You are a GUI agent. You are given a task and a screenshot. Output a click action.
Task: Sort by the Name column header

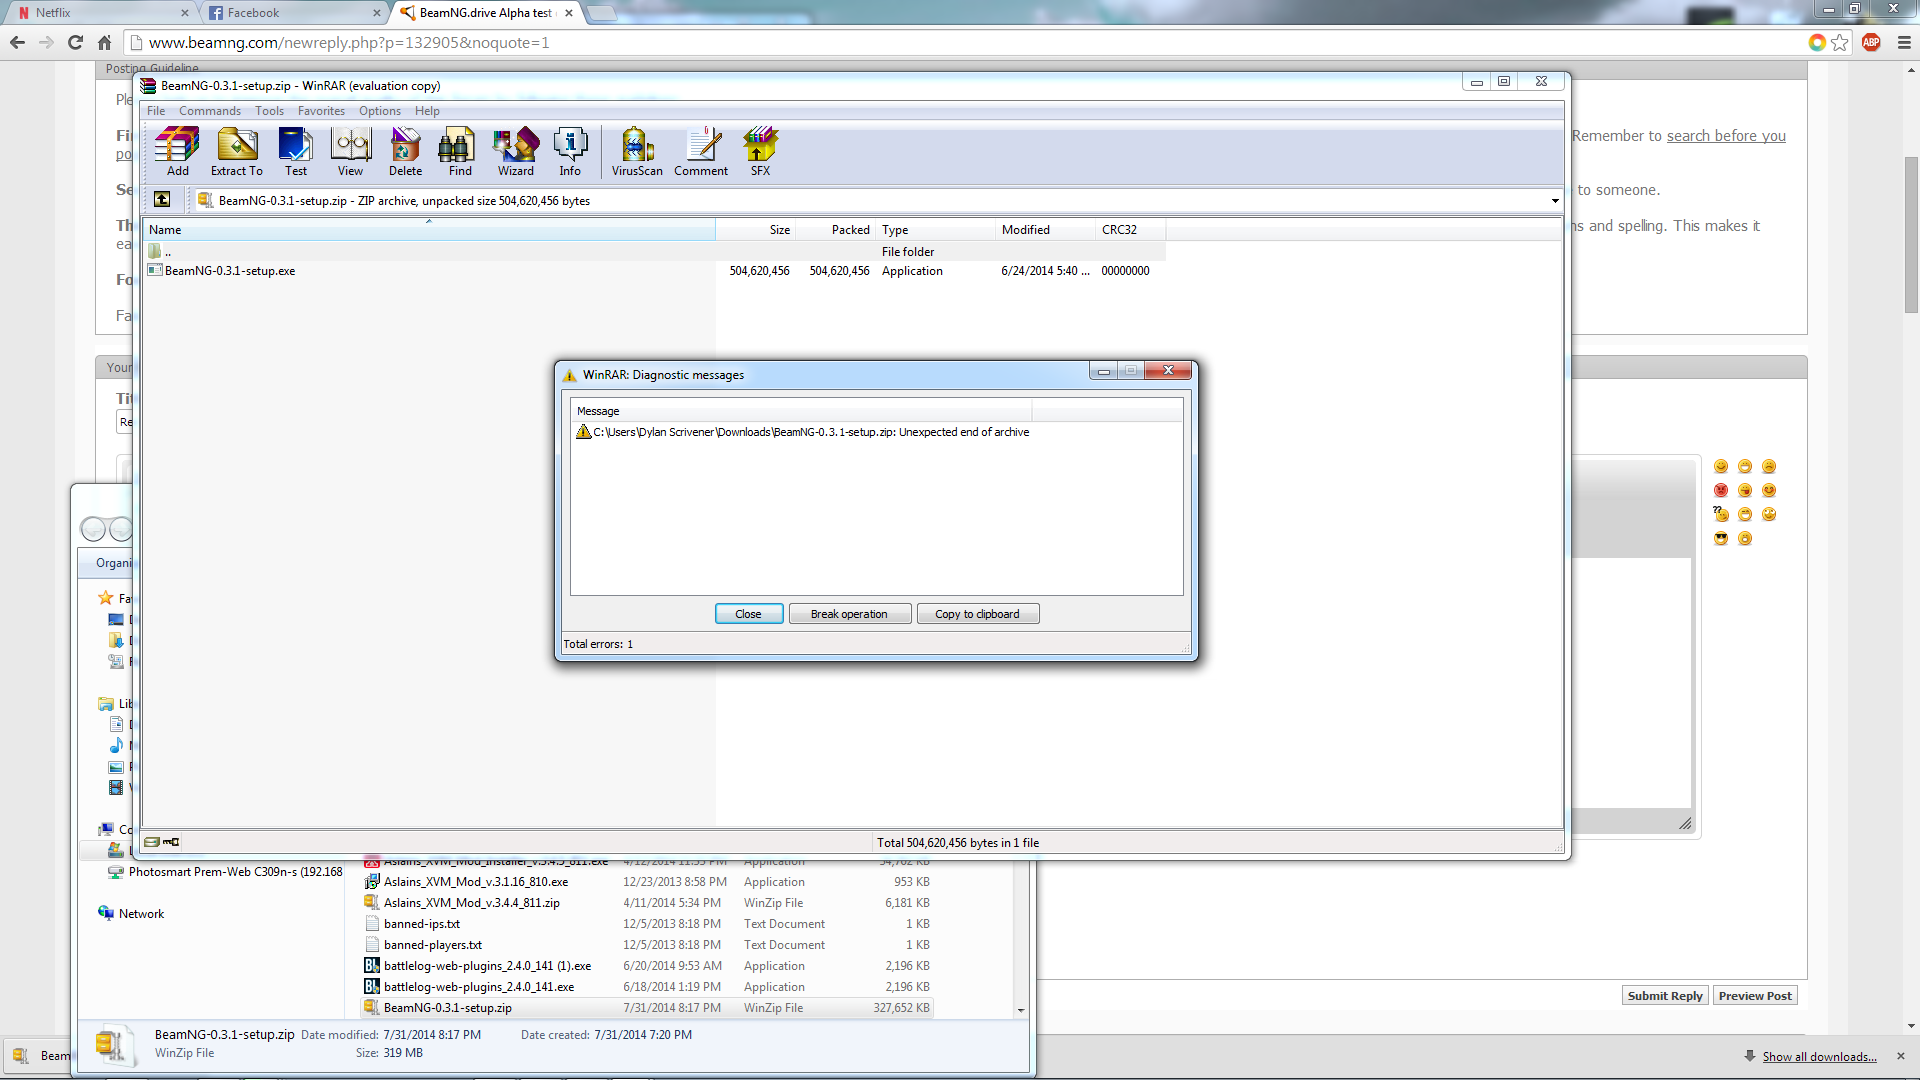(x=428, y=230)
